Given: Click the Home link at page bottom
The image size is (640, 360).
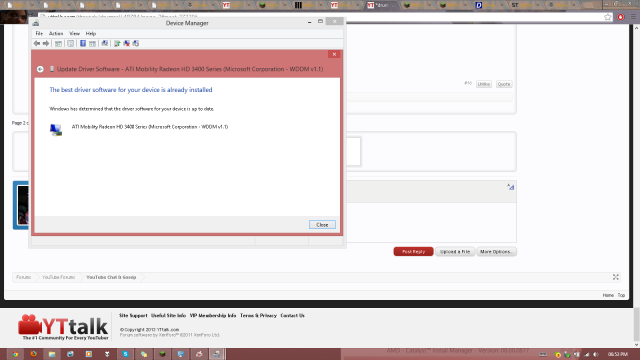Looking at the screenshot, I should point(608,295).
